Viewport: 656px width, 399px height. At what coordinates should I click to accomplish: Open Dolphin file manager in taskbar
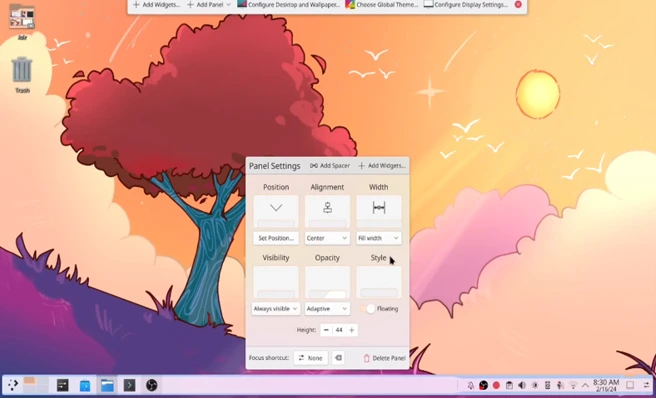[x=107, y=385]
